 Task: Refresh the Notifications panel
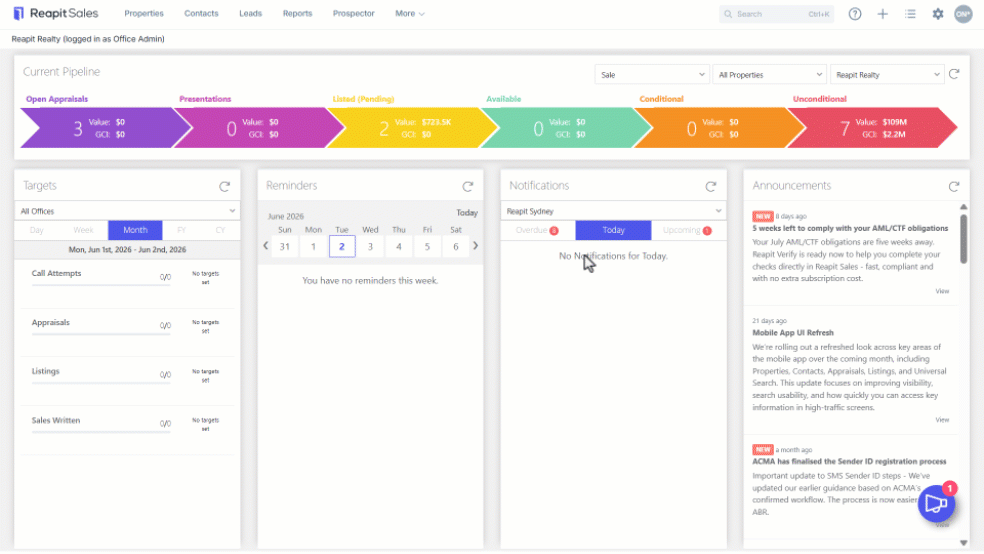coord(710,186)
